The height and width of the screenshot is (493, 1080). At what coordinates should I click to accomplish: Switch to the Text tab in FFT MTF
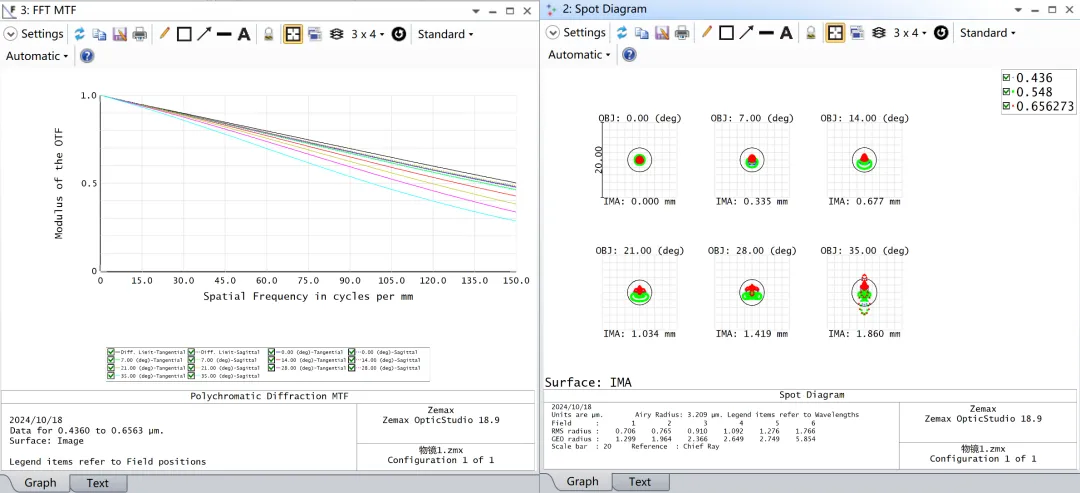[x=97, y=483]
